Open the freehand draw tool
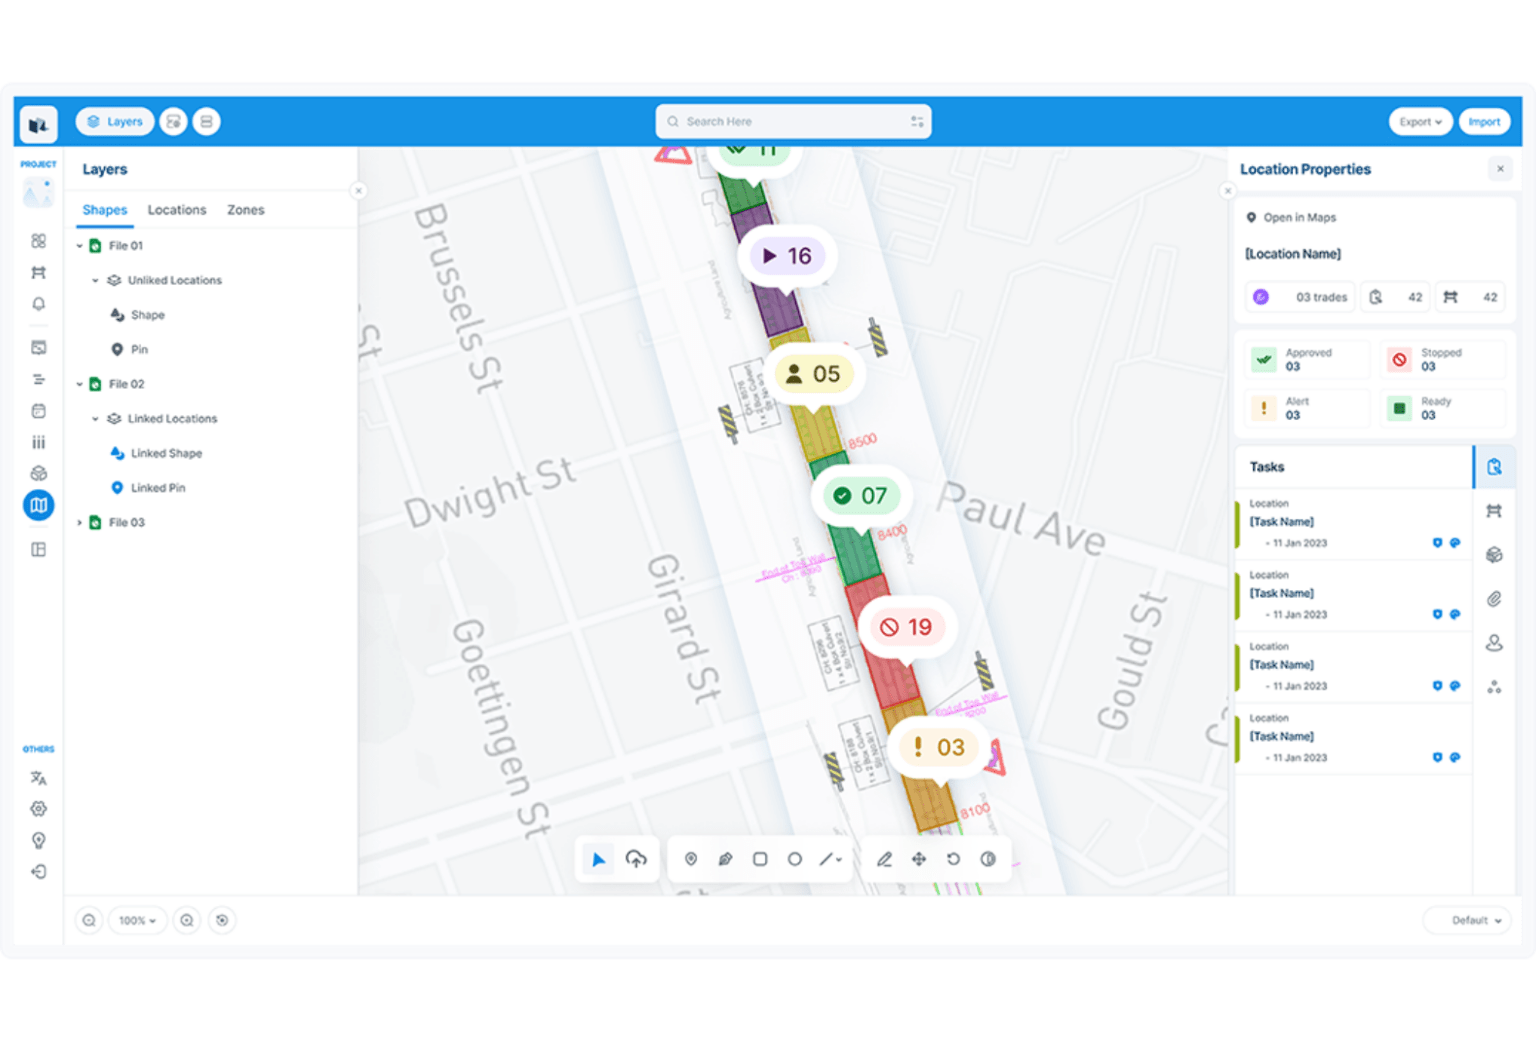The image size is (1536, 1050). pos(725,858)
